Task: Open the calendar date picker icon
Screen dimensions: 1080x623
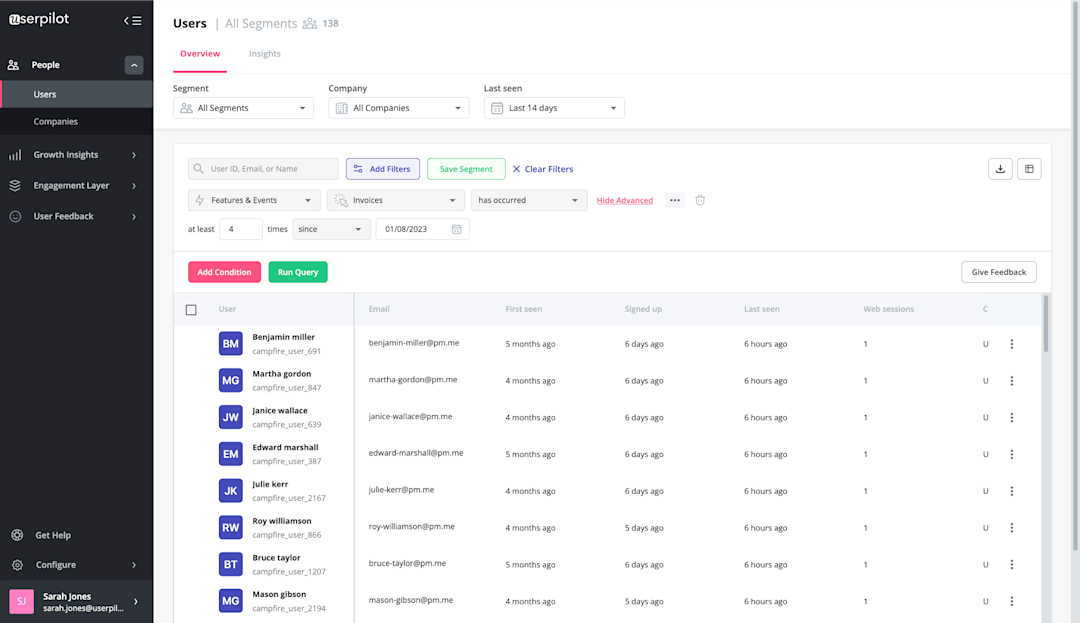Action: point(456,229)
